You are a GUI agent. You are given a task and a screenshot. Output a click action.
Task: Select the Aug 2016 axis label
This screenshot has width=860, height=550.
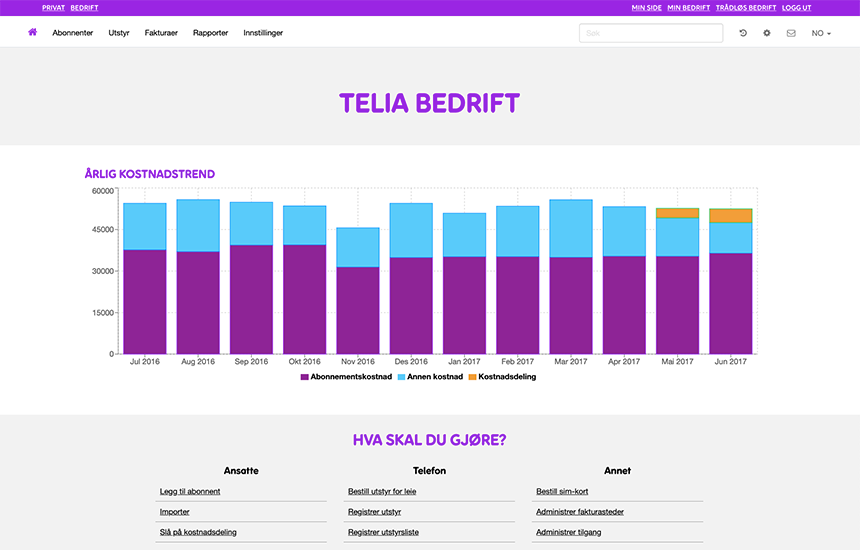(198, 361)
